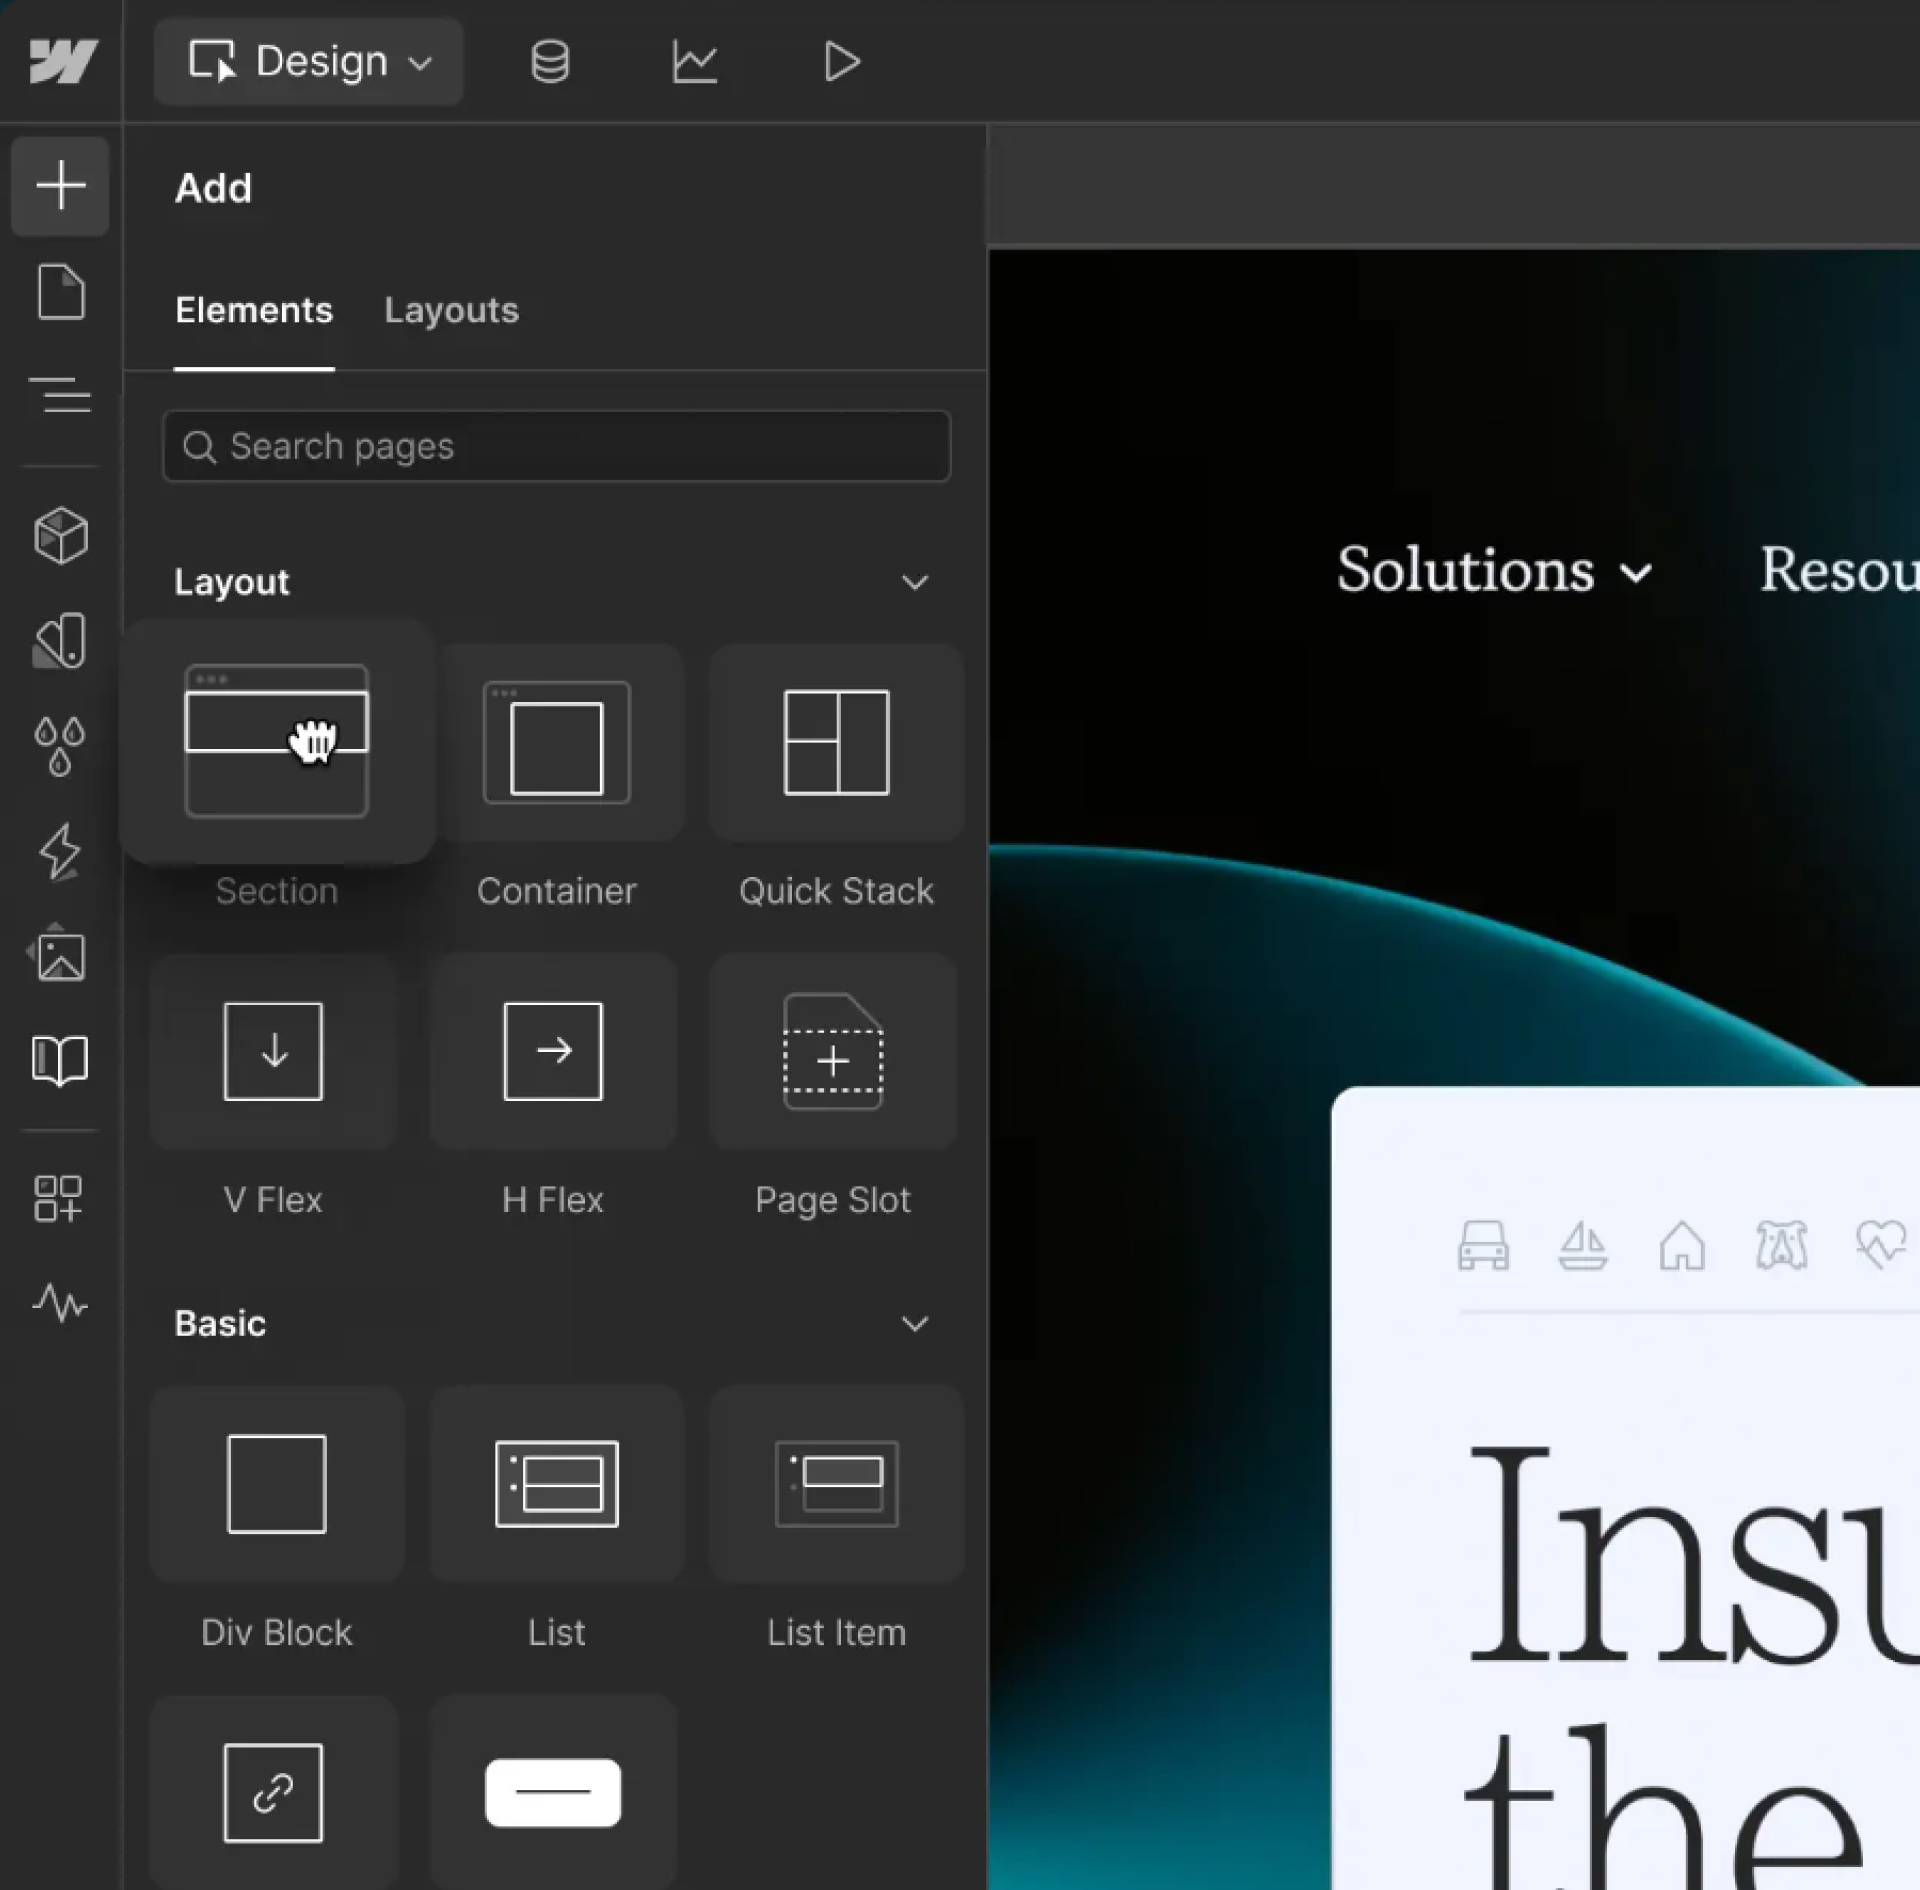The image size is (1920, 1890).
Task: Open the Navigator panel icon
Action: [x=60, y=395]
